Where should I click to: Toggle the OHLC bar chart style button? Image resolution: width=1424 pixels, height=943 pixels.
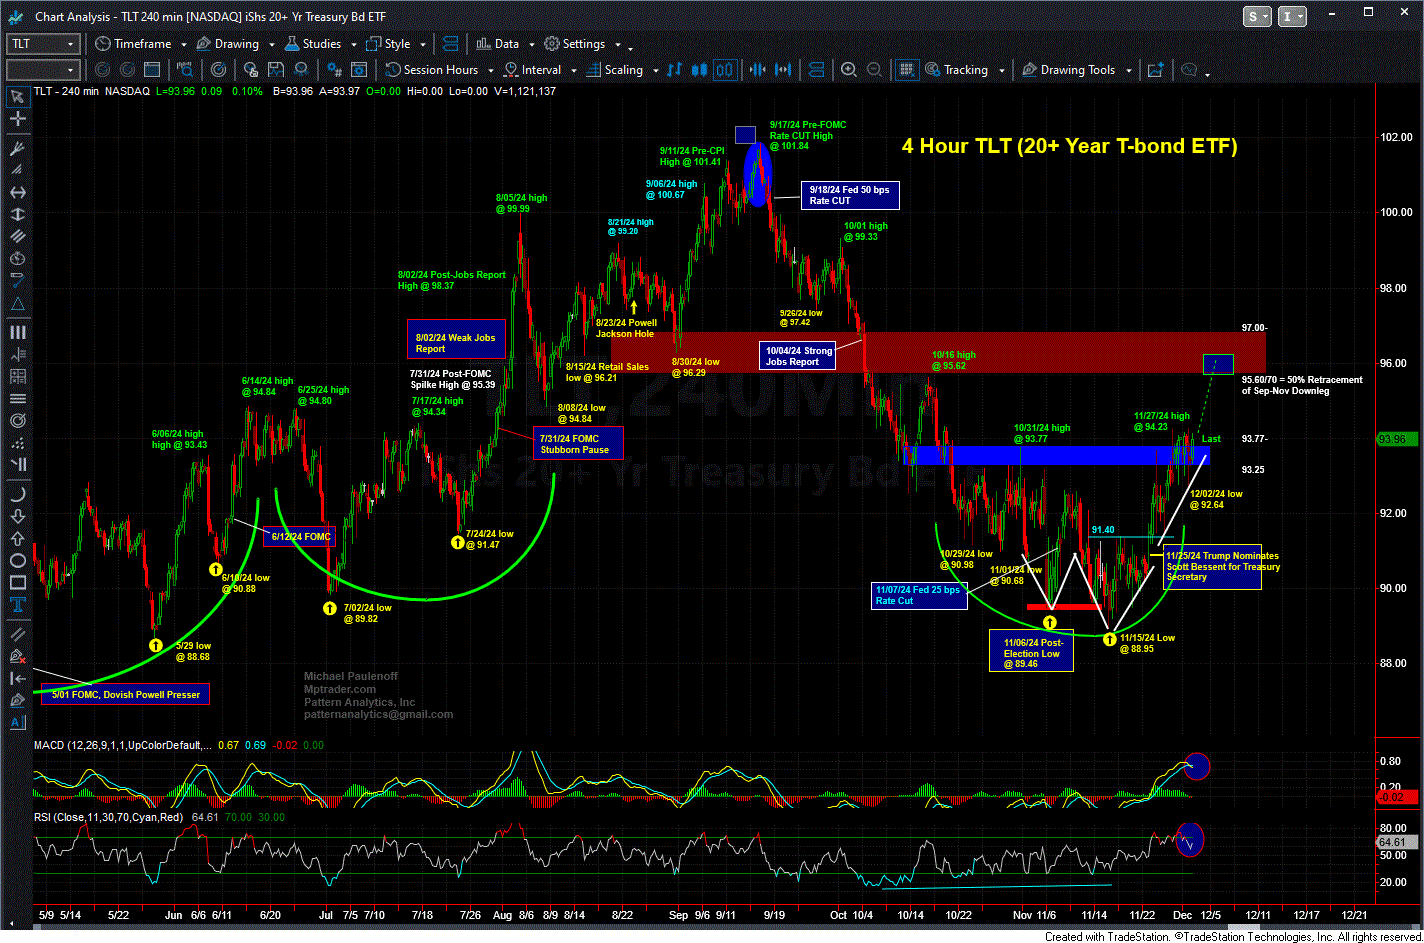coord(674,70)
